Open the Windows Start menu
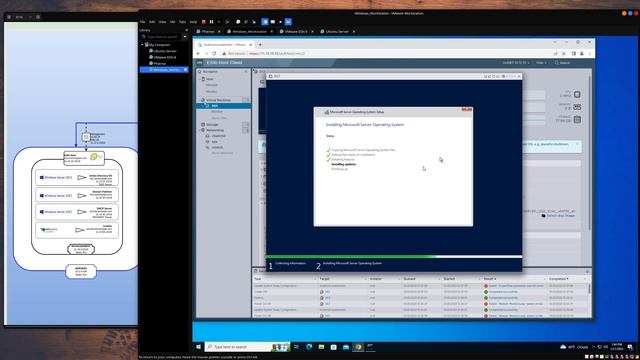640x360 pixels. click(198, 347)
